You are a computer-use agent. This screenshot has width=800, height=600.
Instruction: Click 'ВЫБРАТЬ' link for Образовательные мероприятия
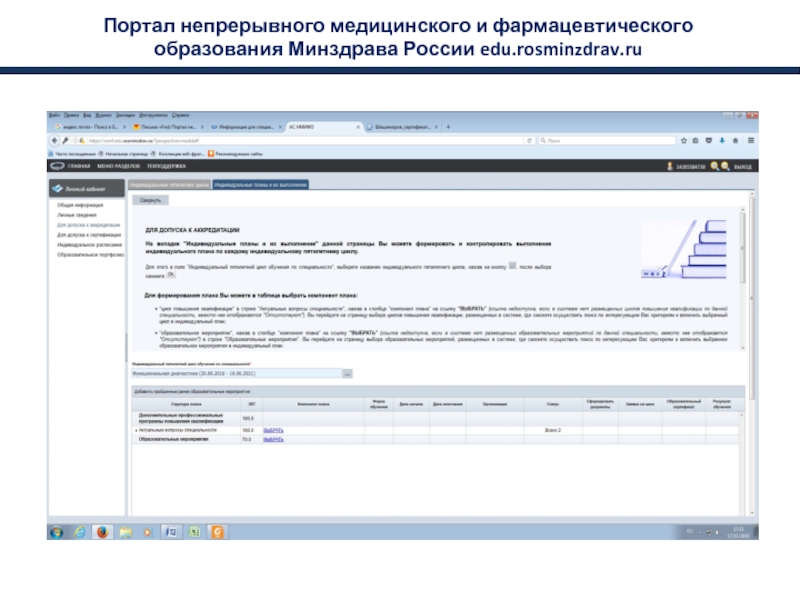pos(273,440)
